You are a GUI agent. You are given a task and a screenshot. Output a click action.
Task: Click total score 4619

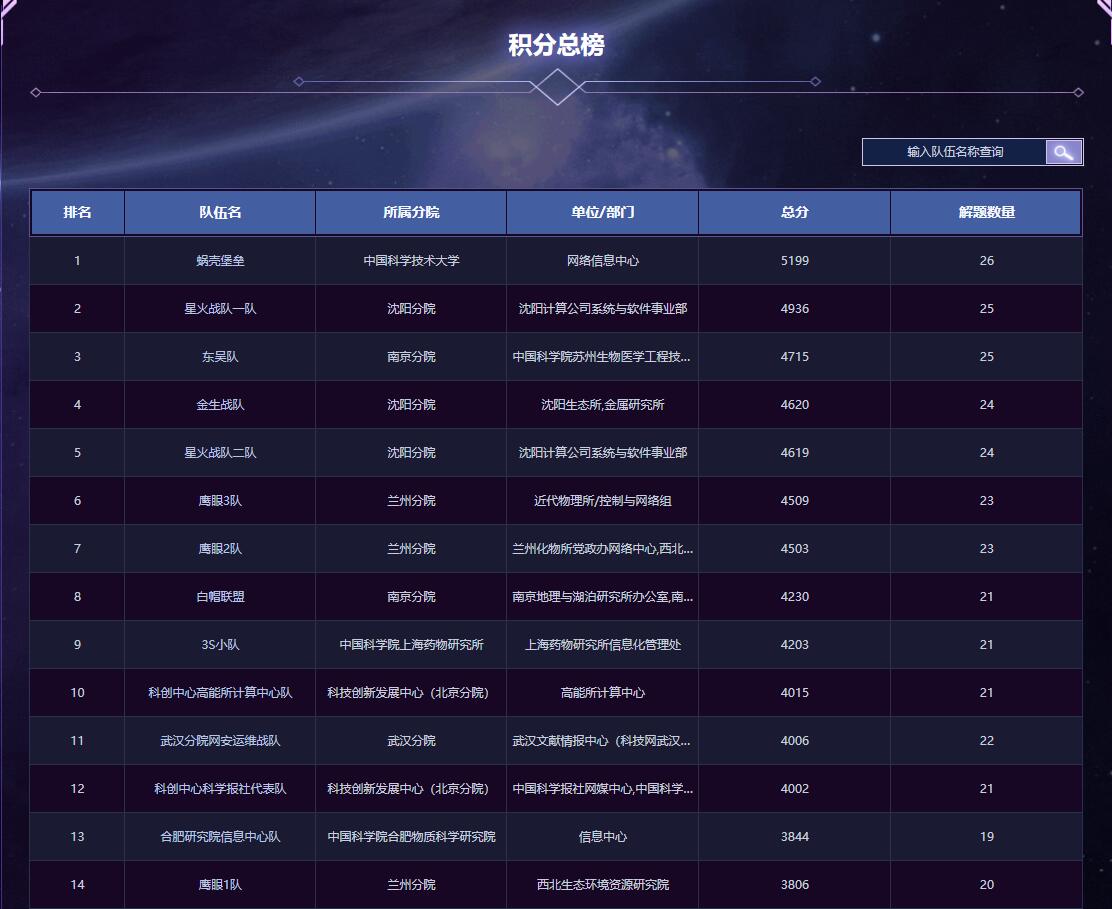click(794, 452)
